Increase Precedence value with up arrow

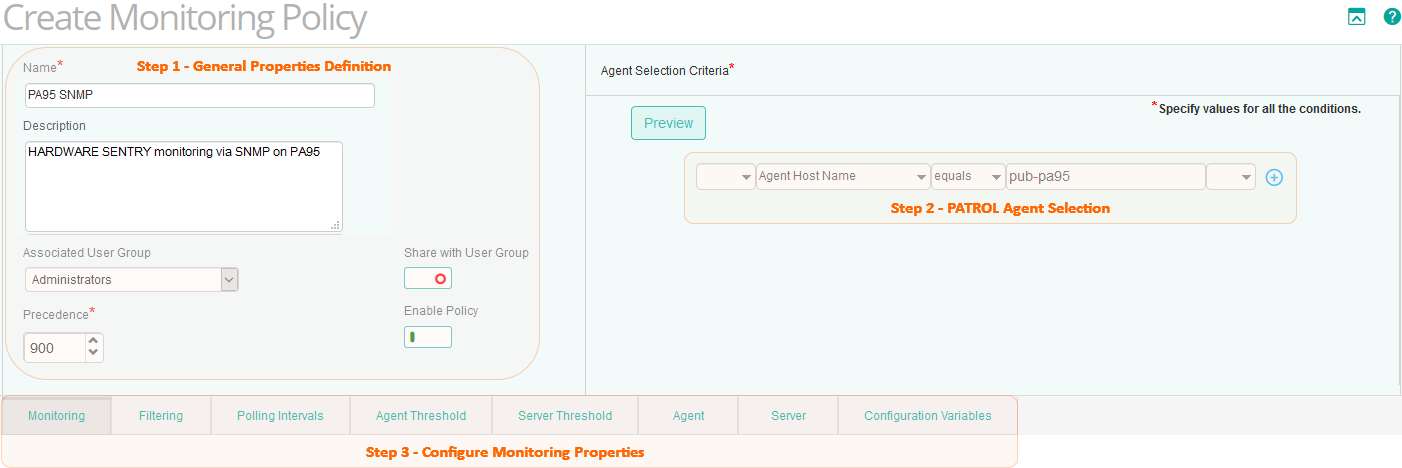click(x=94, y=341)
